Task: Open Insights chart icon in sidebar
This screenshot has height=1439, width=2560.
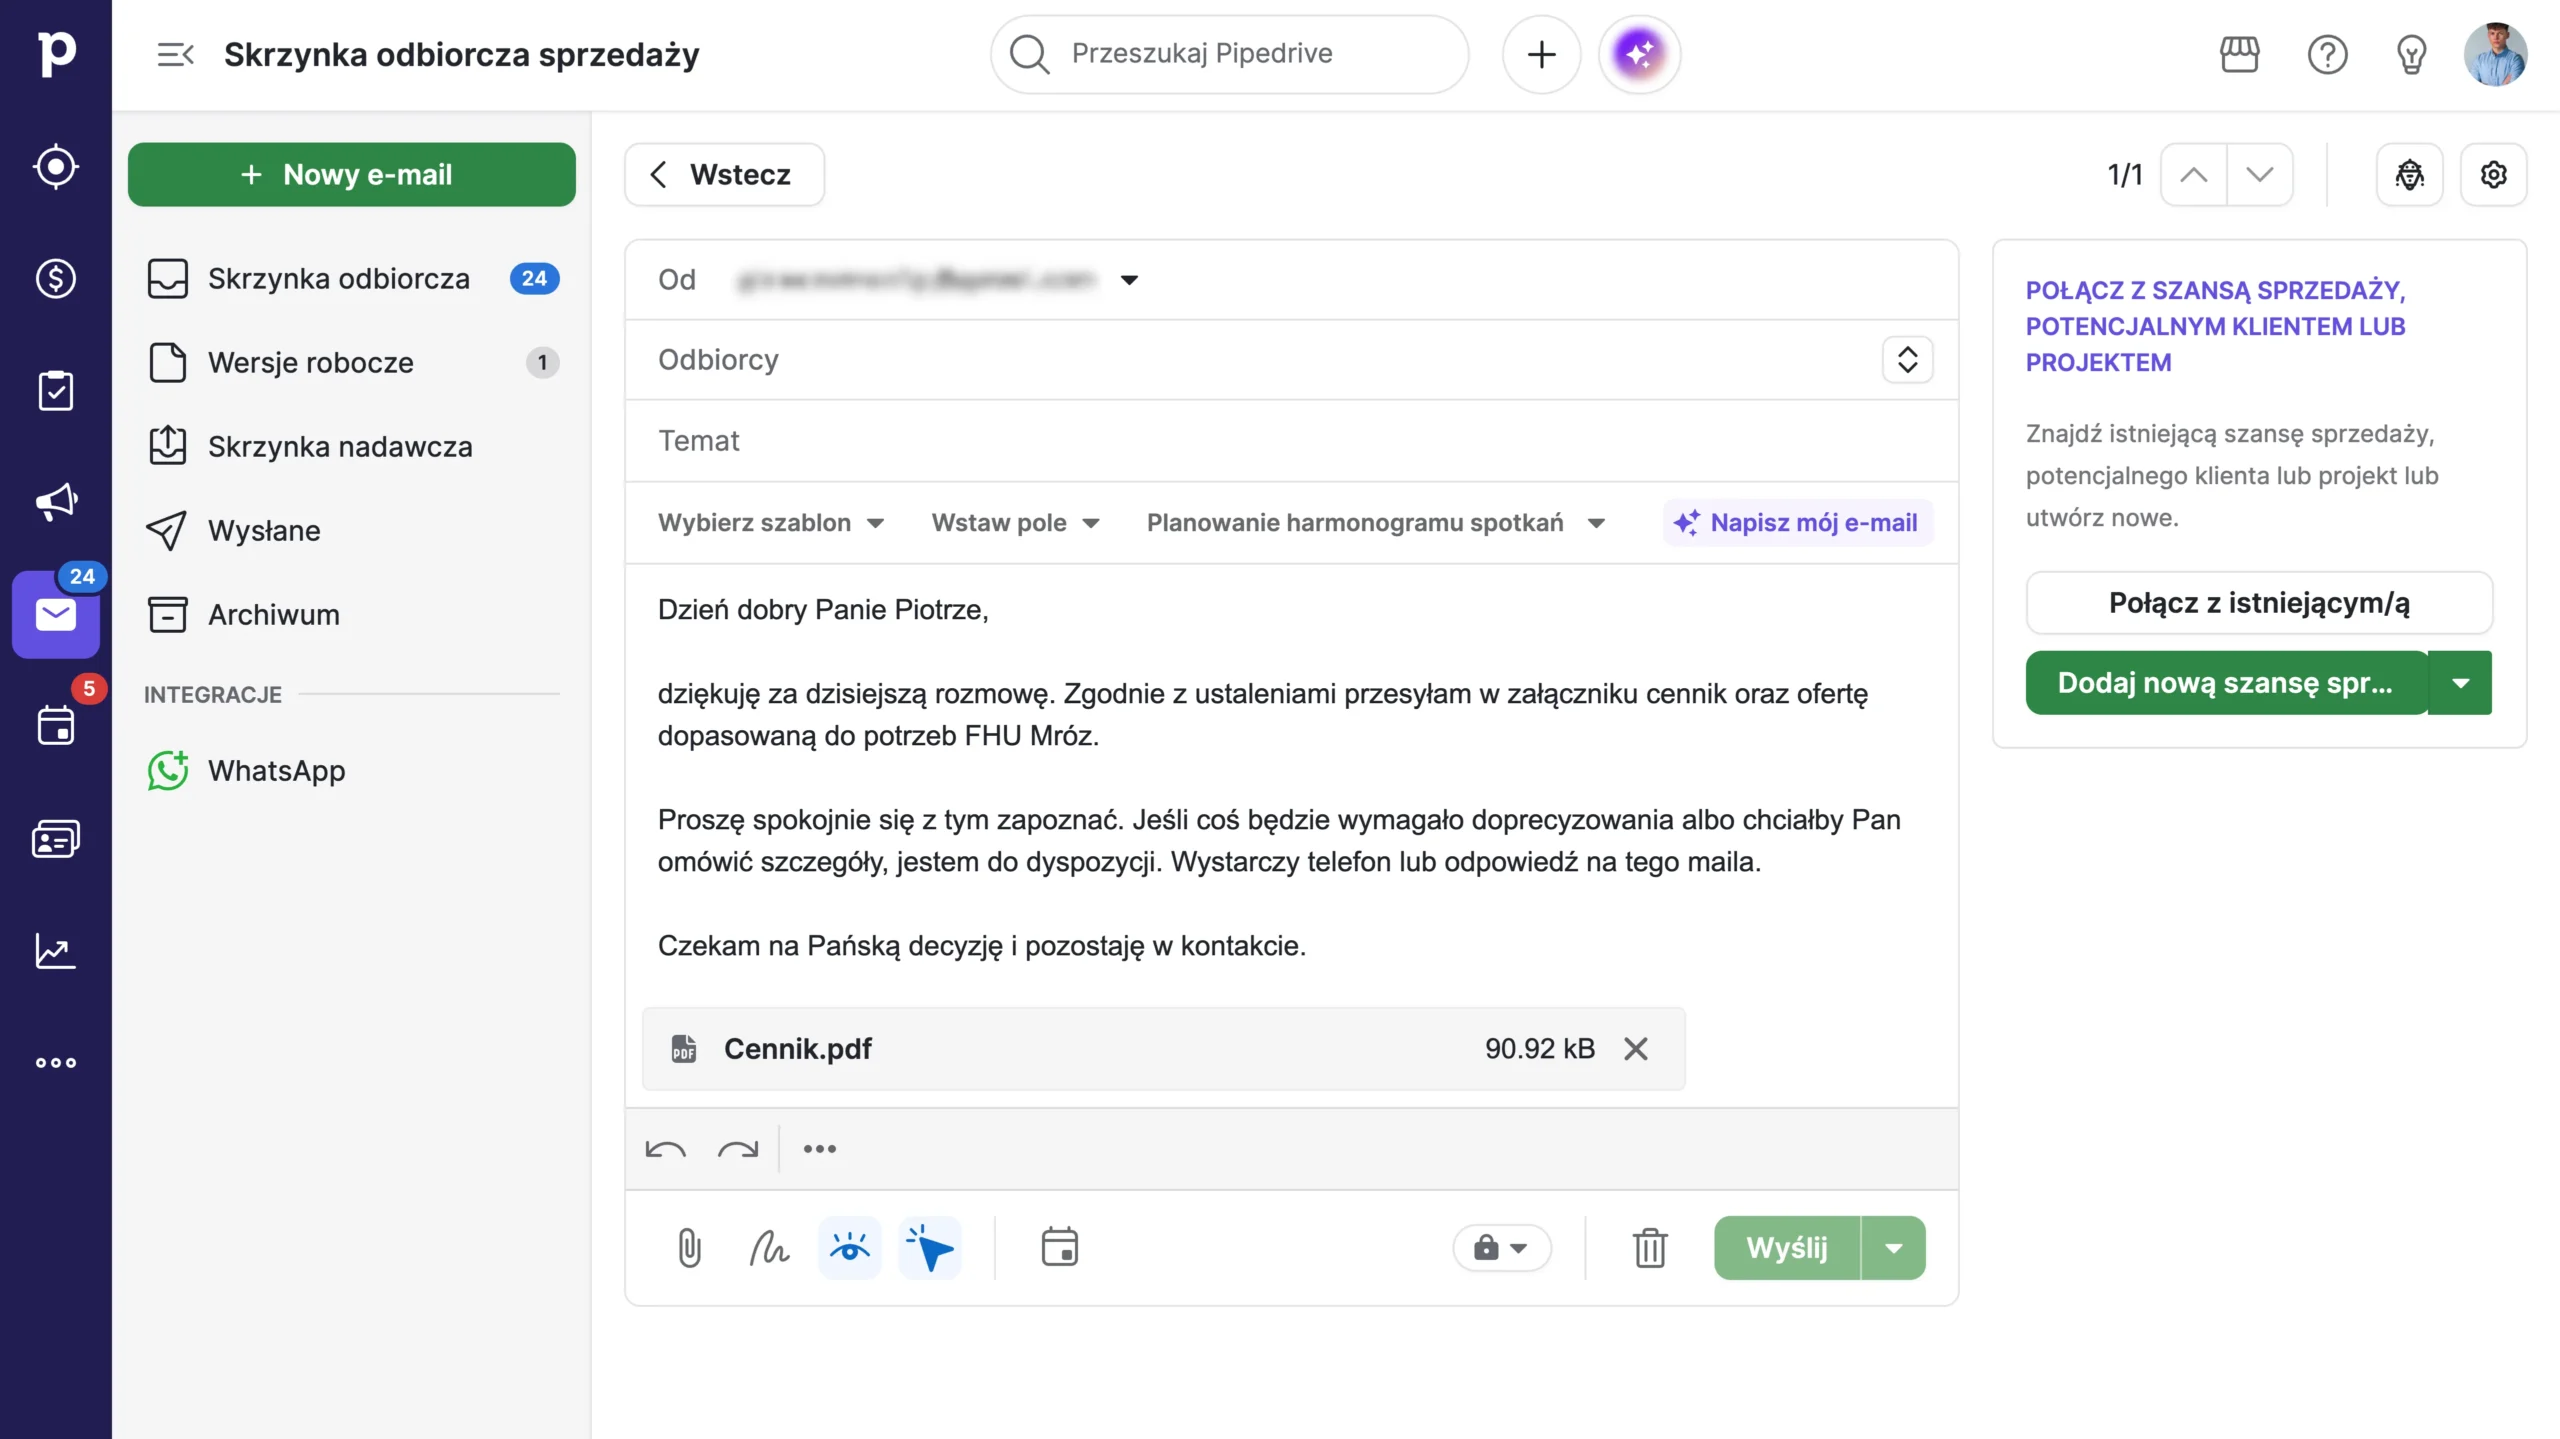Action: point(56,950)
